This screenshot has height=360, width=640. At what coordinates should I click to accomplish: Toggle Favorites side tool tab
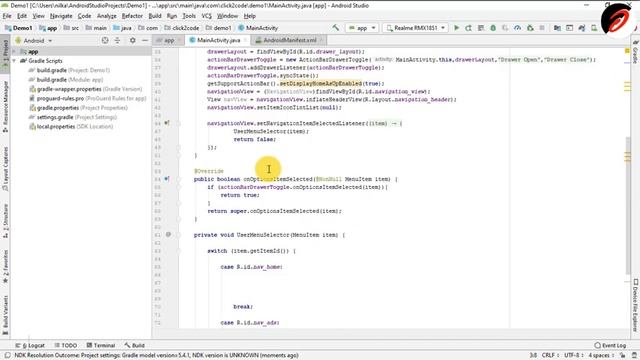(x=5, y=267)
